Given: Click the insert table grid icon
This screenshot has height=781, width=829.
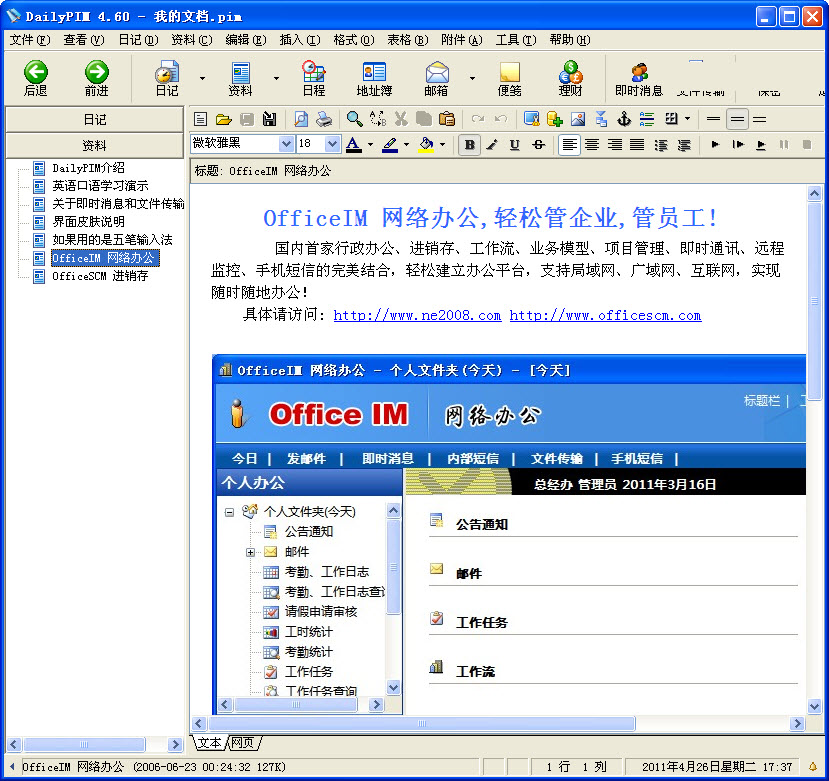Looking at the screenshot, I should tap(671, 119).
